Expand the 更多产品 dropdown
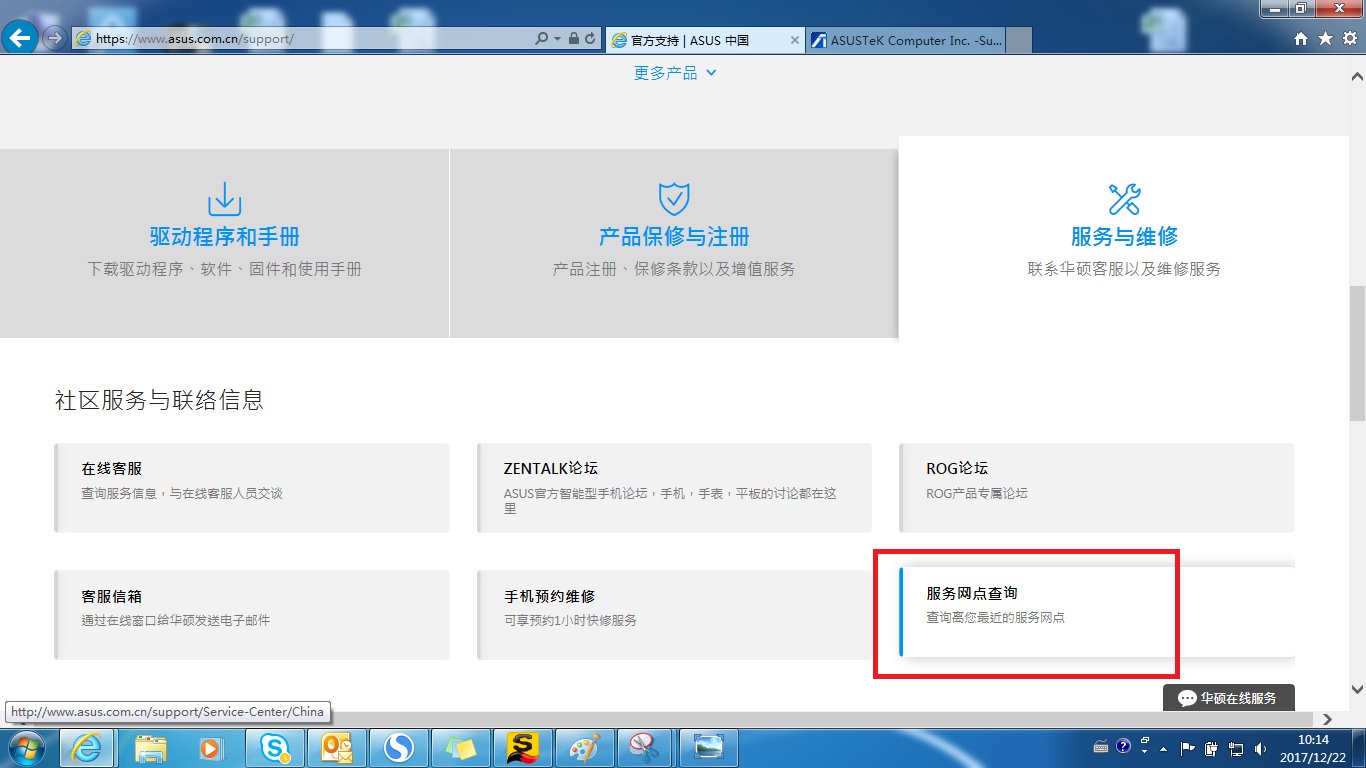1366x768 pixels. (x=674, y=71)
